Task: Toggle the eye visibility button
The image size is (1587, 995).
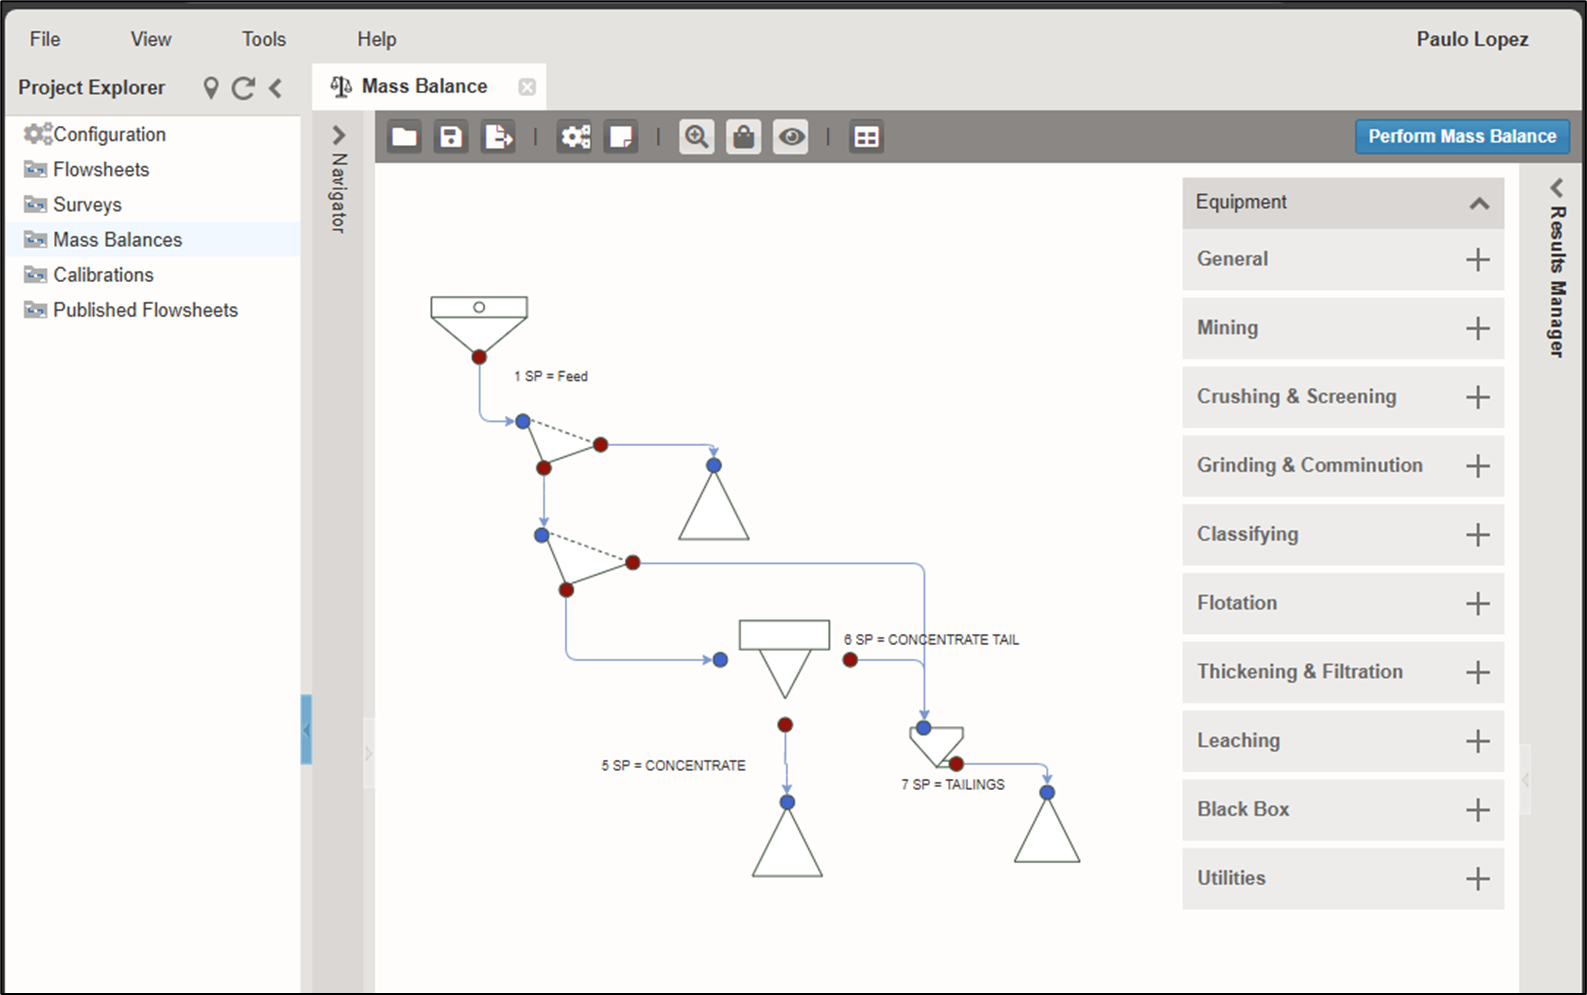Action: point(791,137)
